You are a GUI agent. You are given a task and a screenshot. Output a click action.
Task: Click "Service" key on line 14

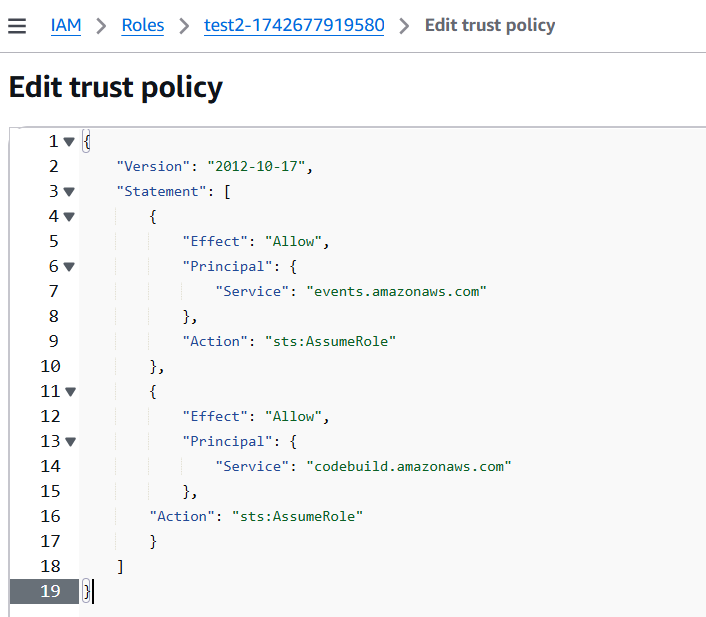pos(252,466)
